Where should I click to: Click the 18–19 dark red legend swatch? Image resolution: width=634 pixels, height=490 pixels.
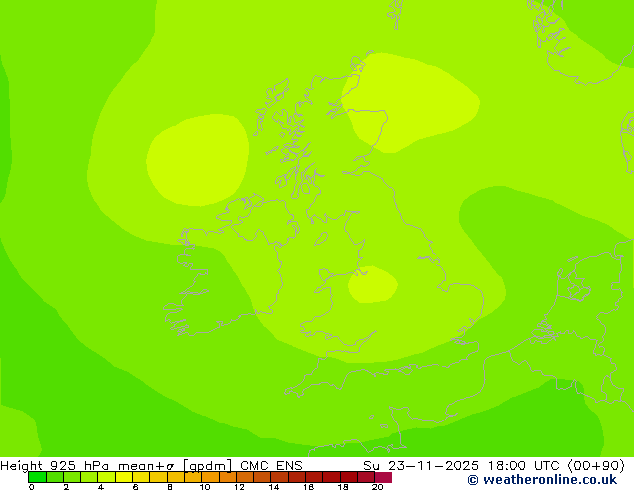coord(349,477)
